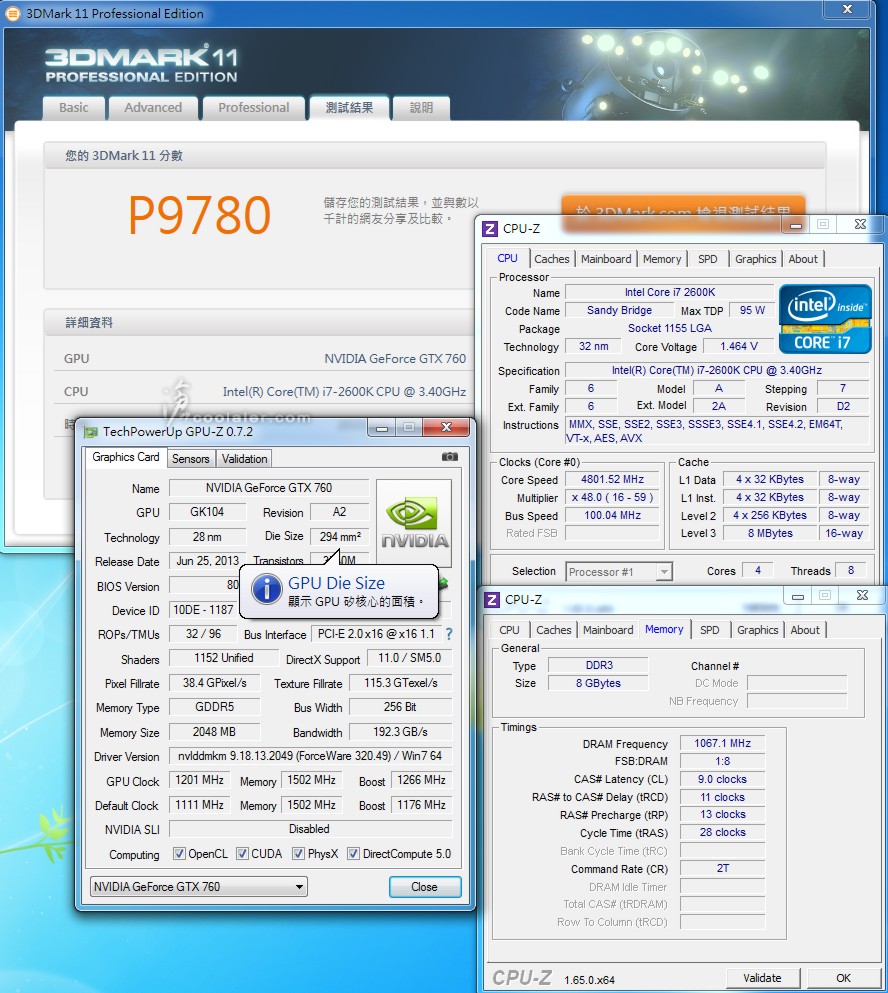Screen dimensions: 888x993
Task: Click the Multiplier value x 48.0 ( 16 - 59 )
Action: tap(612, 497)
